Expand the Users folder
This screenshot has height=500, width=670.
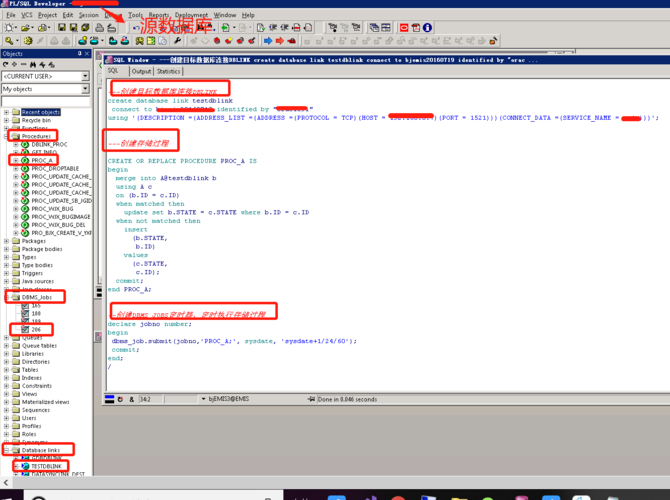[6, 418]
